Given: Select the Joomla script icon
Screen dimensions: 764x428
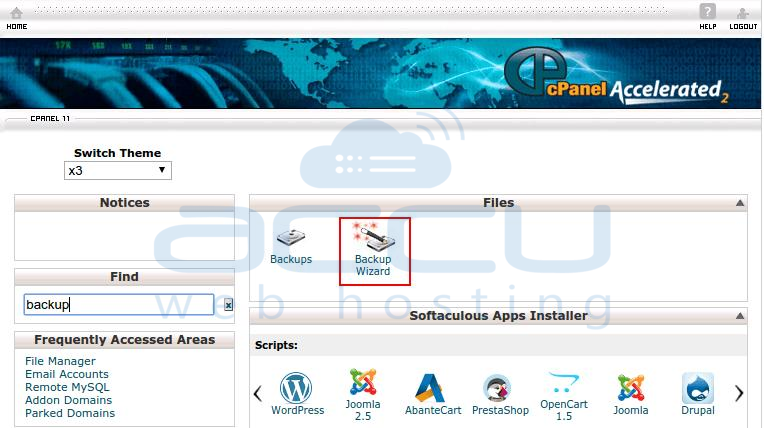Looking at the screenshot, I should pyautogui.click(x=630, y=389).
